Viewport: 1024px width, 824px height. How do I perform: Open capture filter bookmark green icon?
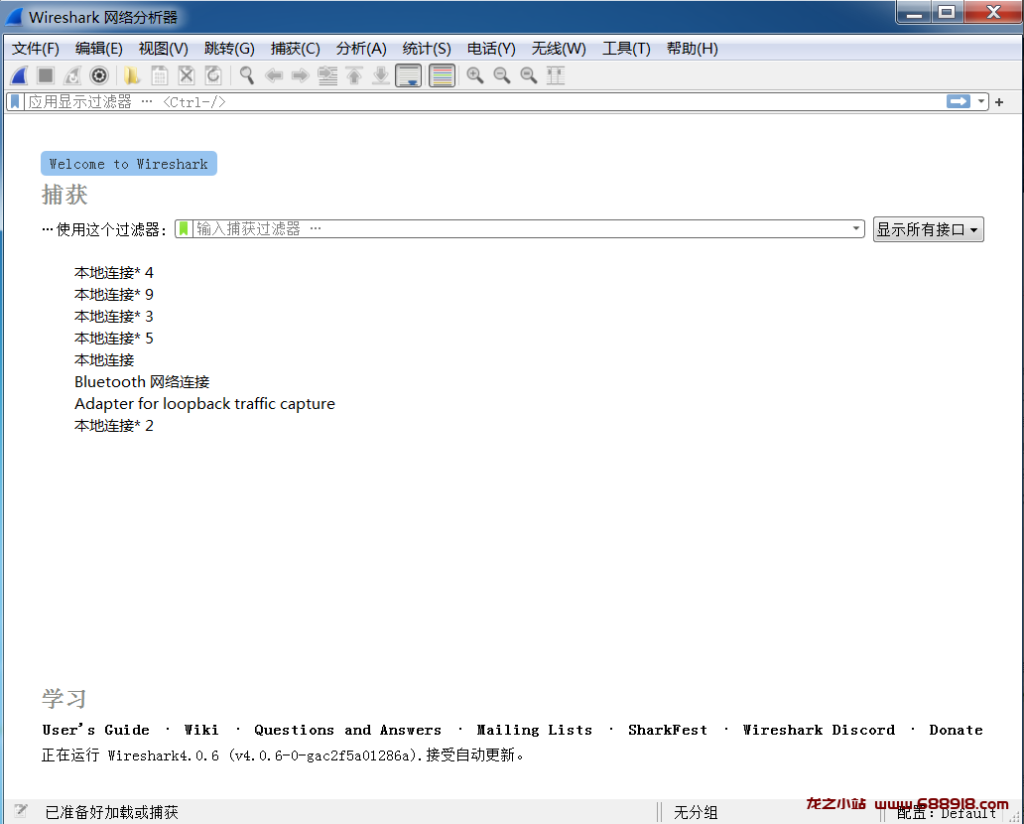(x=184, y=229)
